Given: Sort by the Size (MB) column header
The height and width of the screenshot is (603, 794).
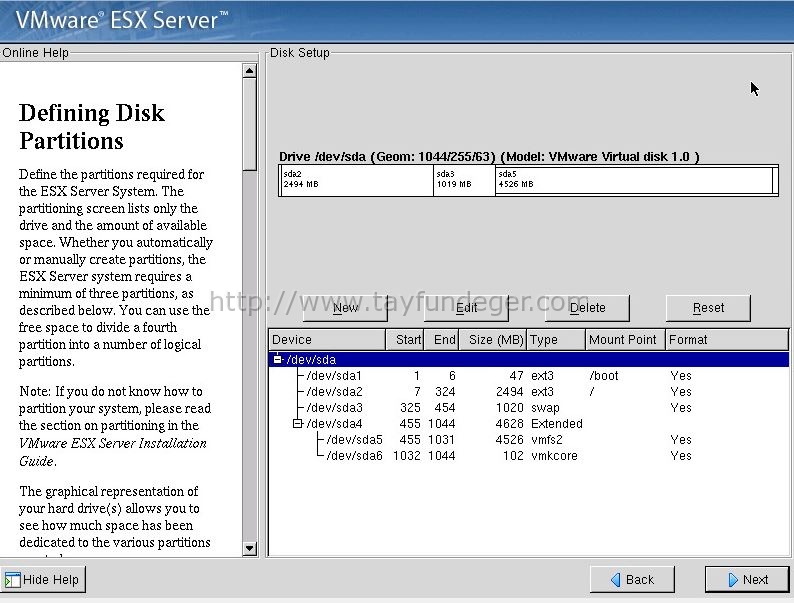Looking at the screenshot, I should coord(493,340).
